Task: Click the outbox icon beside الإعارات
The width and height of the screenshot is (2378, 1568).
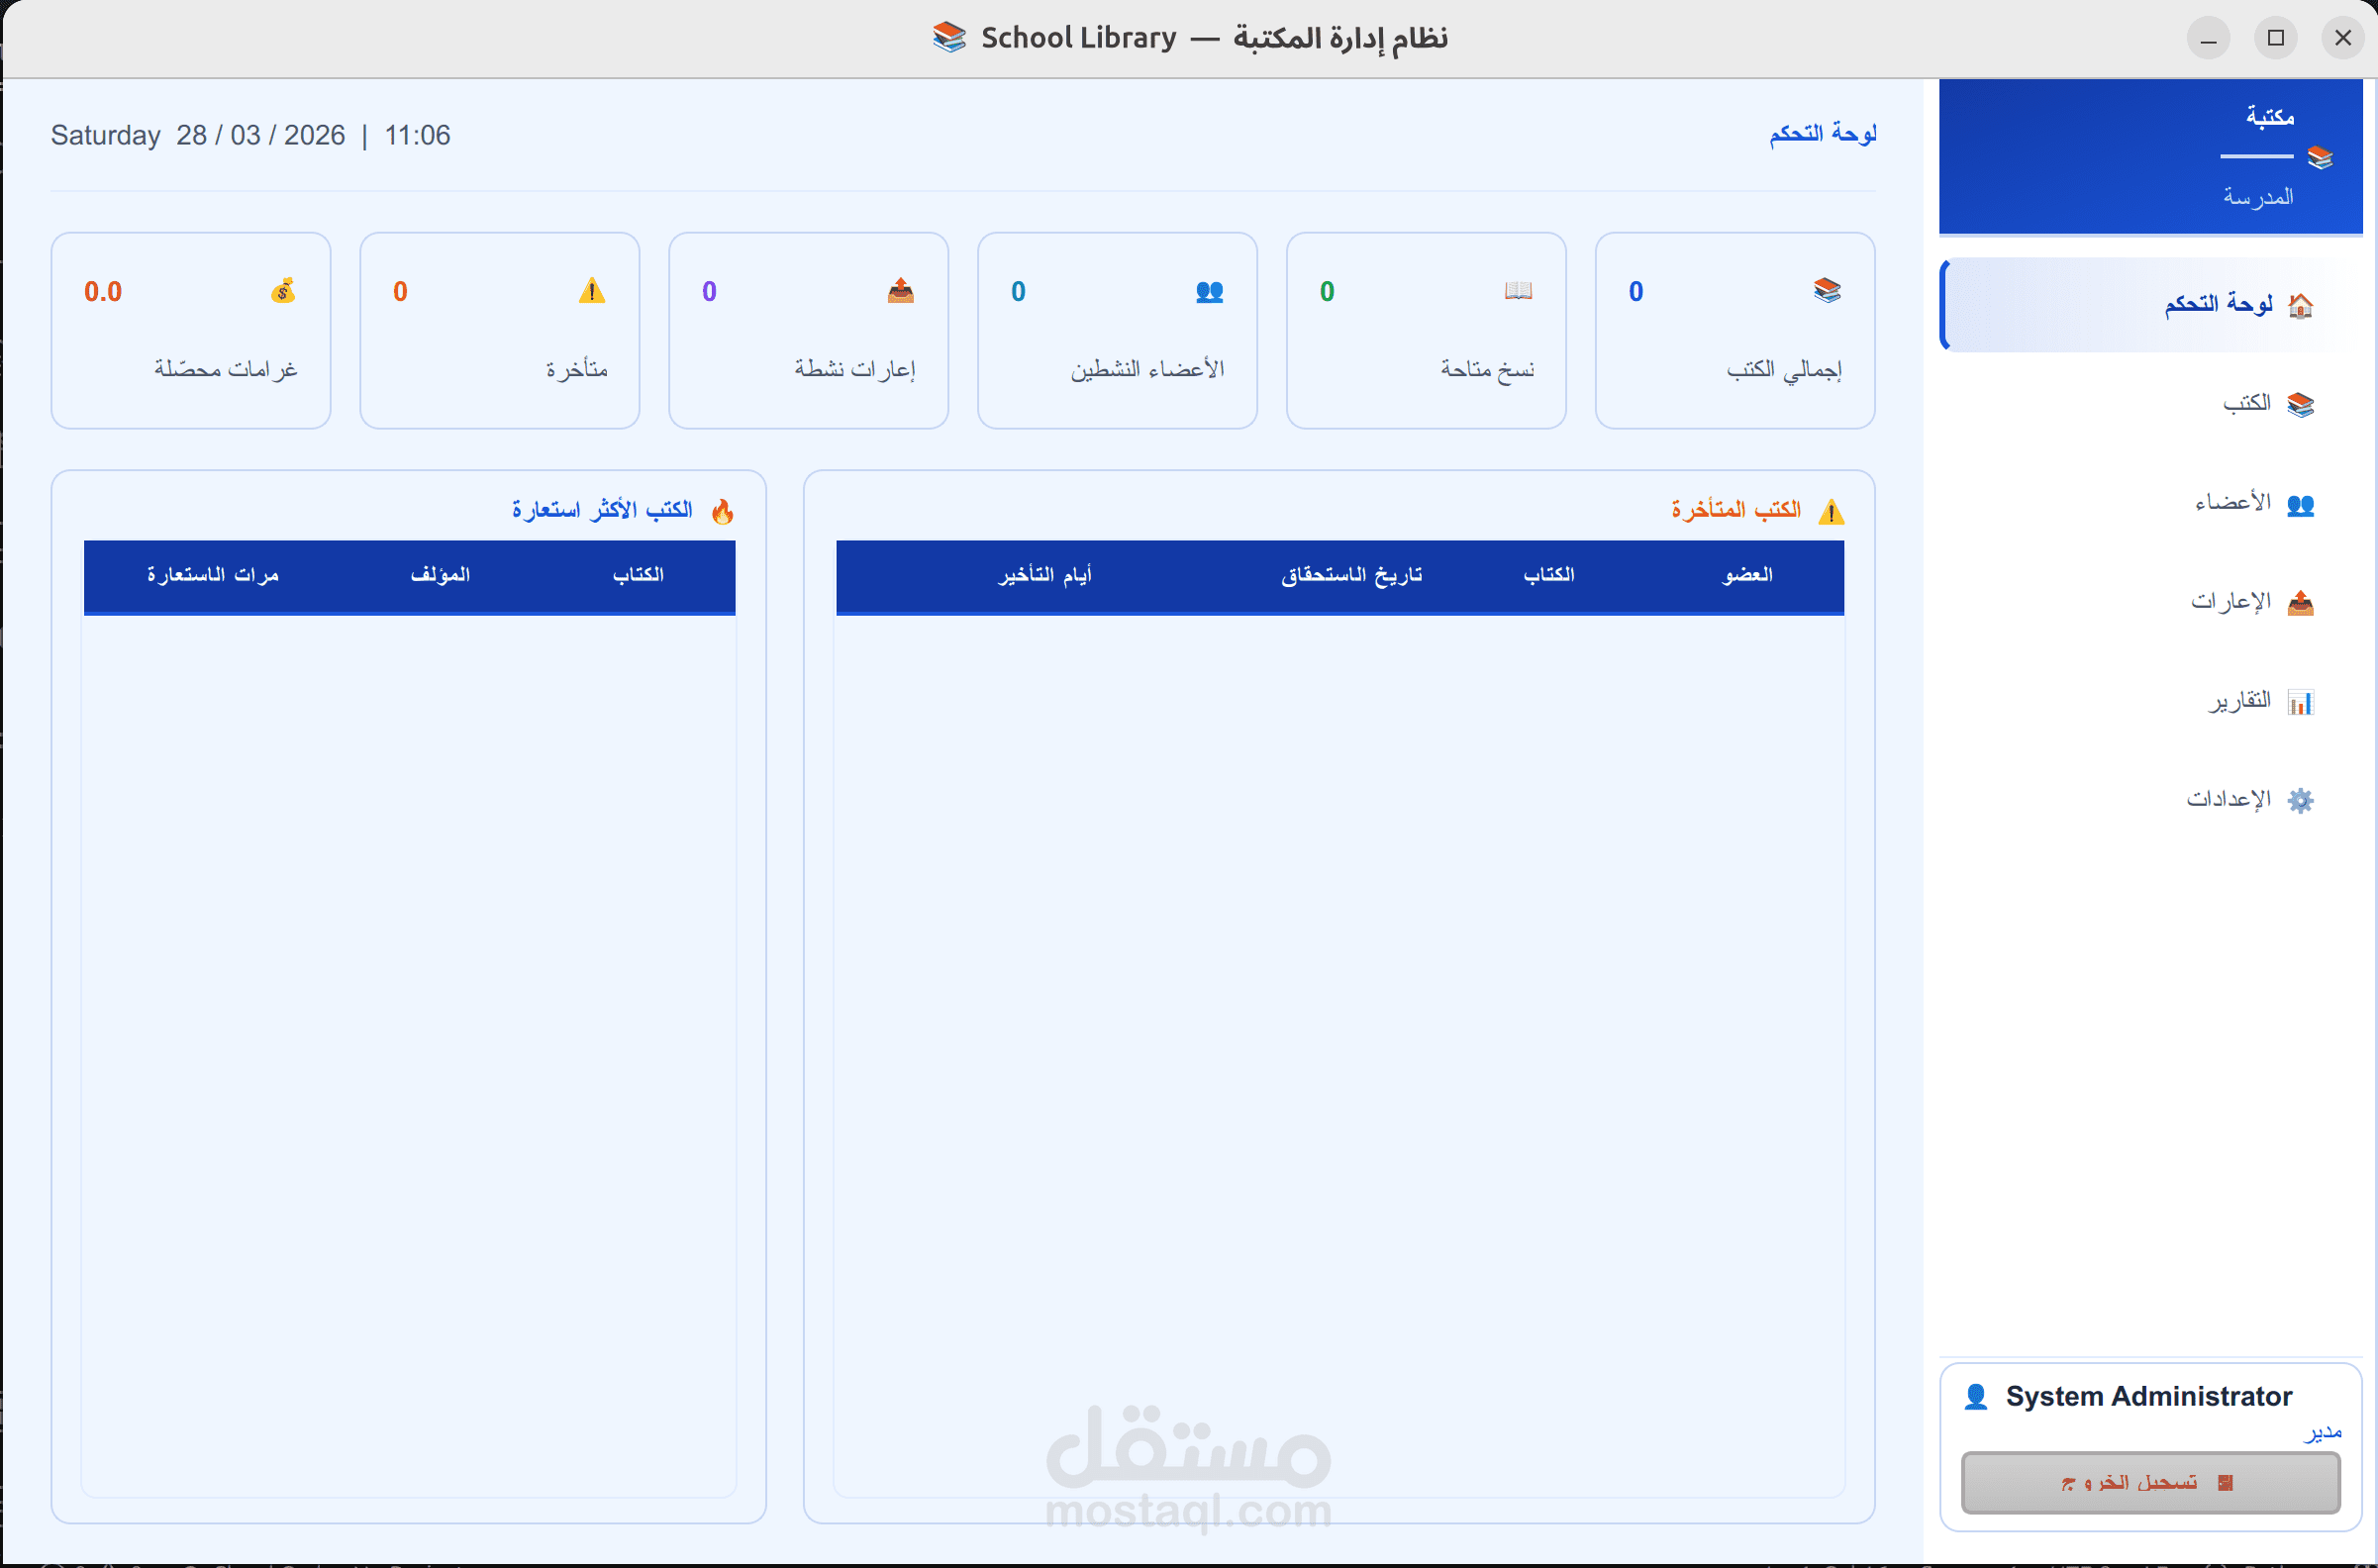Action: pyautogui.click(x=2300, y=602)
